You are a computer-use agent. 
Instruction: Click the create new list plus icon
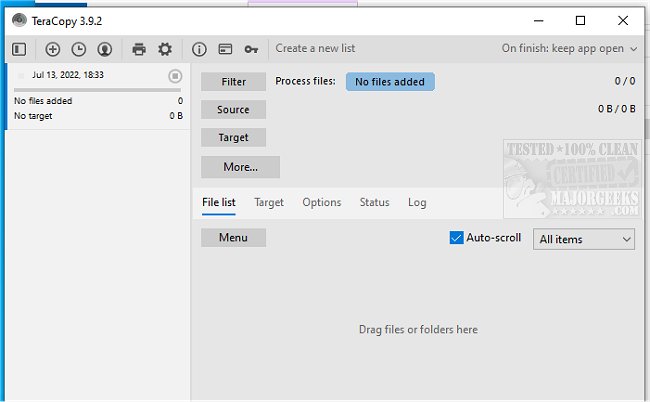(x=53, y=49)
